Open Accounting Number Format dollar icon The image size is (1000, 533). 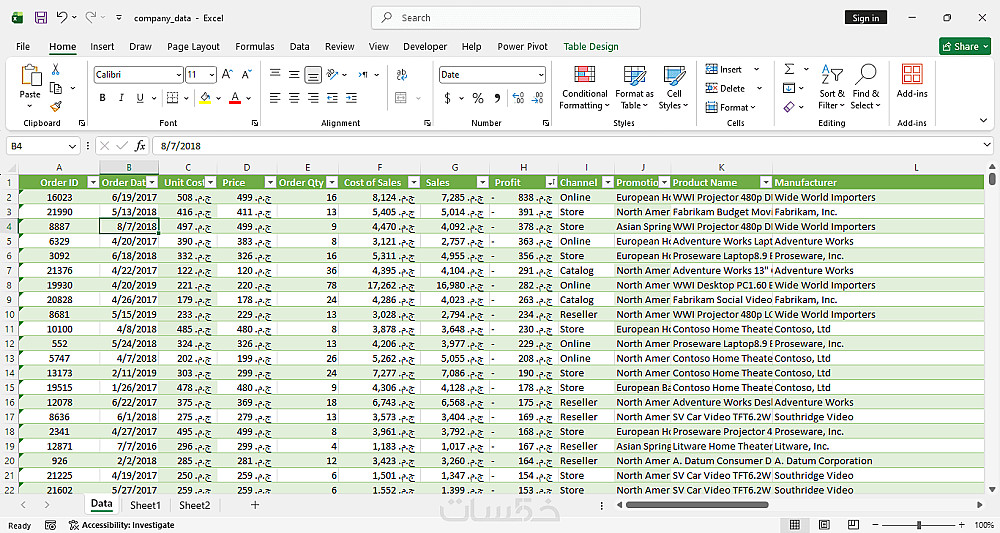pos(447,98)
